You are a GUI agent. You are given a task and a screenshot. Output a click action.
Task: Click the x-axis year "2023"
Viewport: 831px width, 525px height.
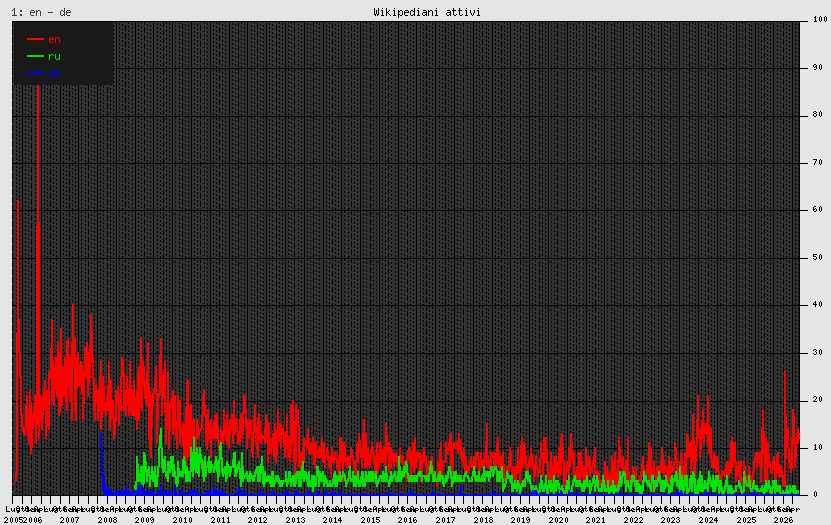coord(671,520)
